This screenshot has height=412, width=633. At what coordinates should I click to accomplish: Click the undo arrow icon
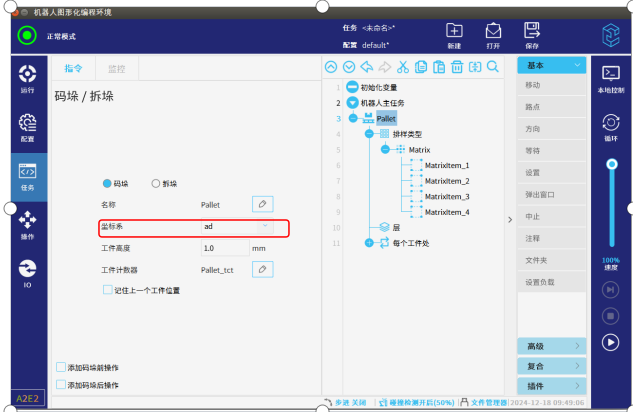point(367,68)
